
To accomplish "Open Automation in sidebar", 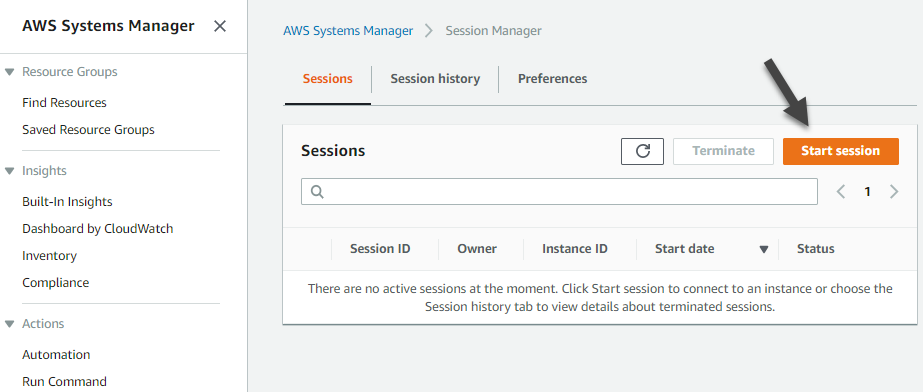I will coord(56,354).
